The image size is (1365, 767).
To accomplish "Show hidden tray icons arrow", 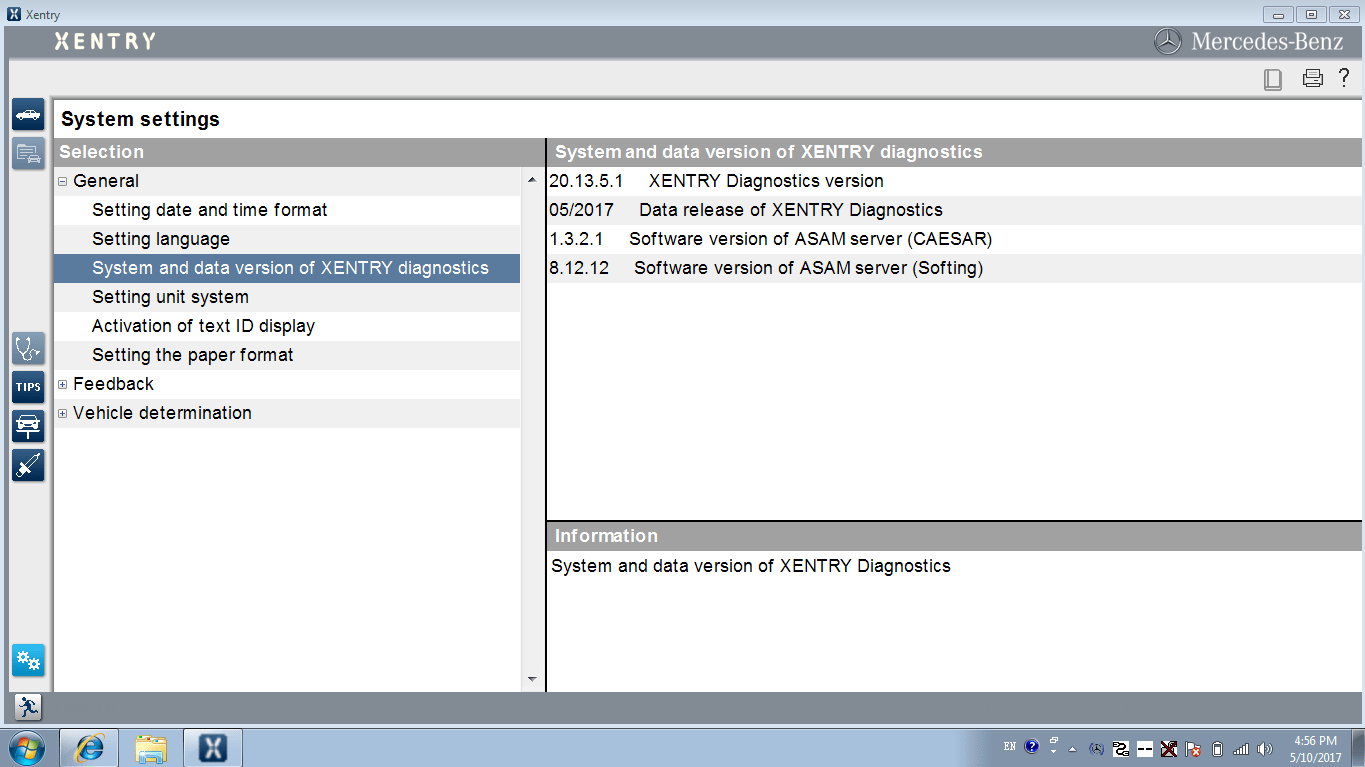I will [1073, 748].
